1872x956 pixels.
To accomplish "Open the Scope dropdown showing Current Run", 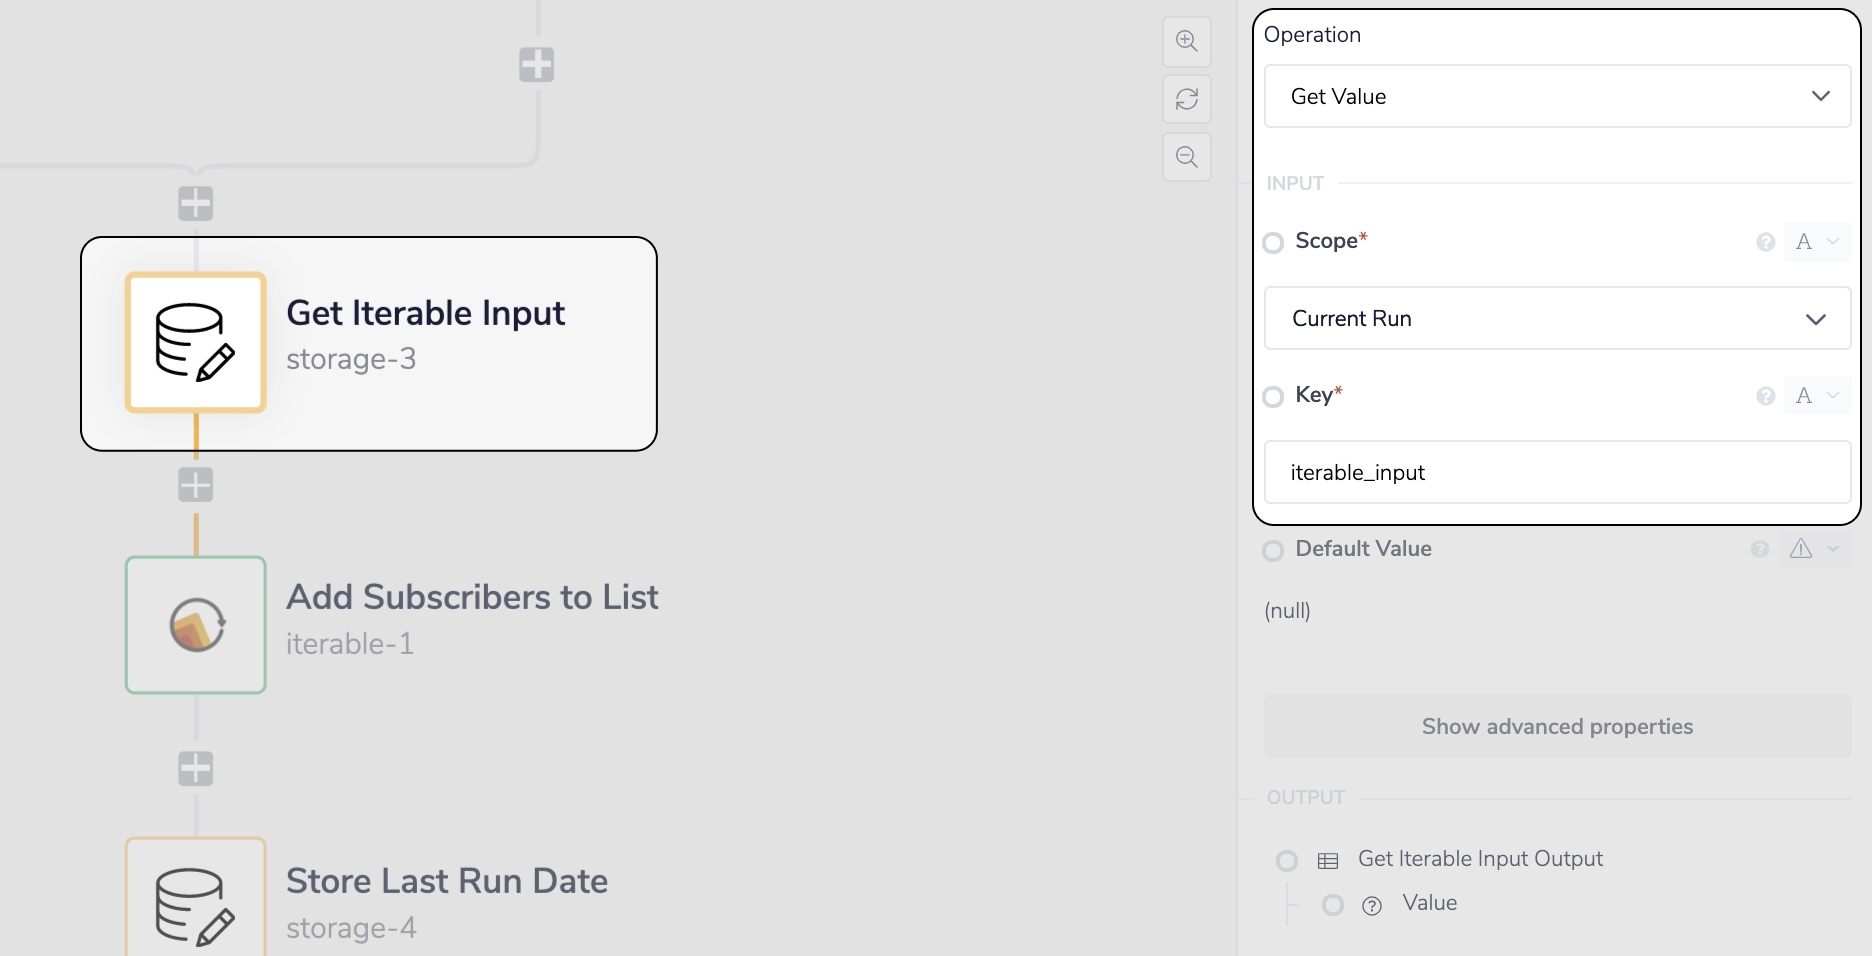I will click(1556, 318).
